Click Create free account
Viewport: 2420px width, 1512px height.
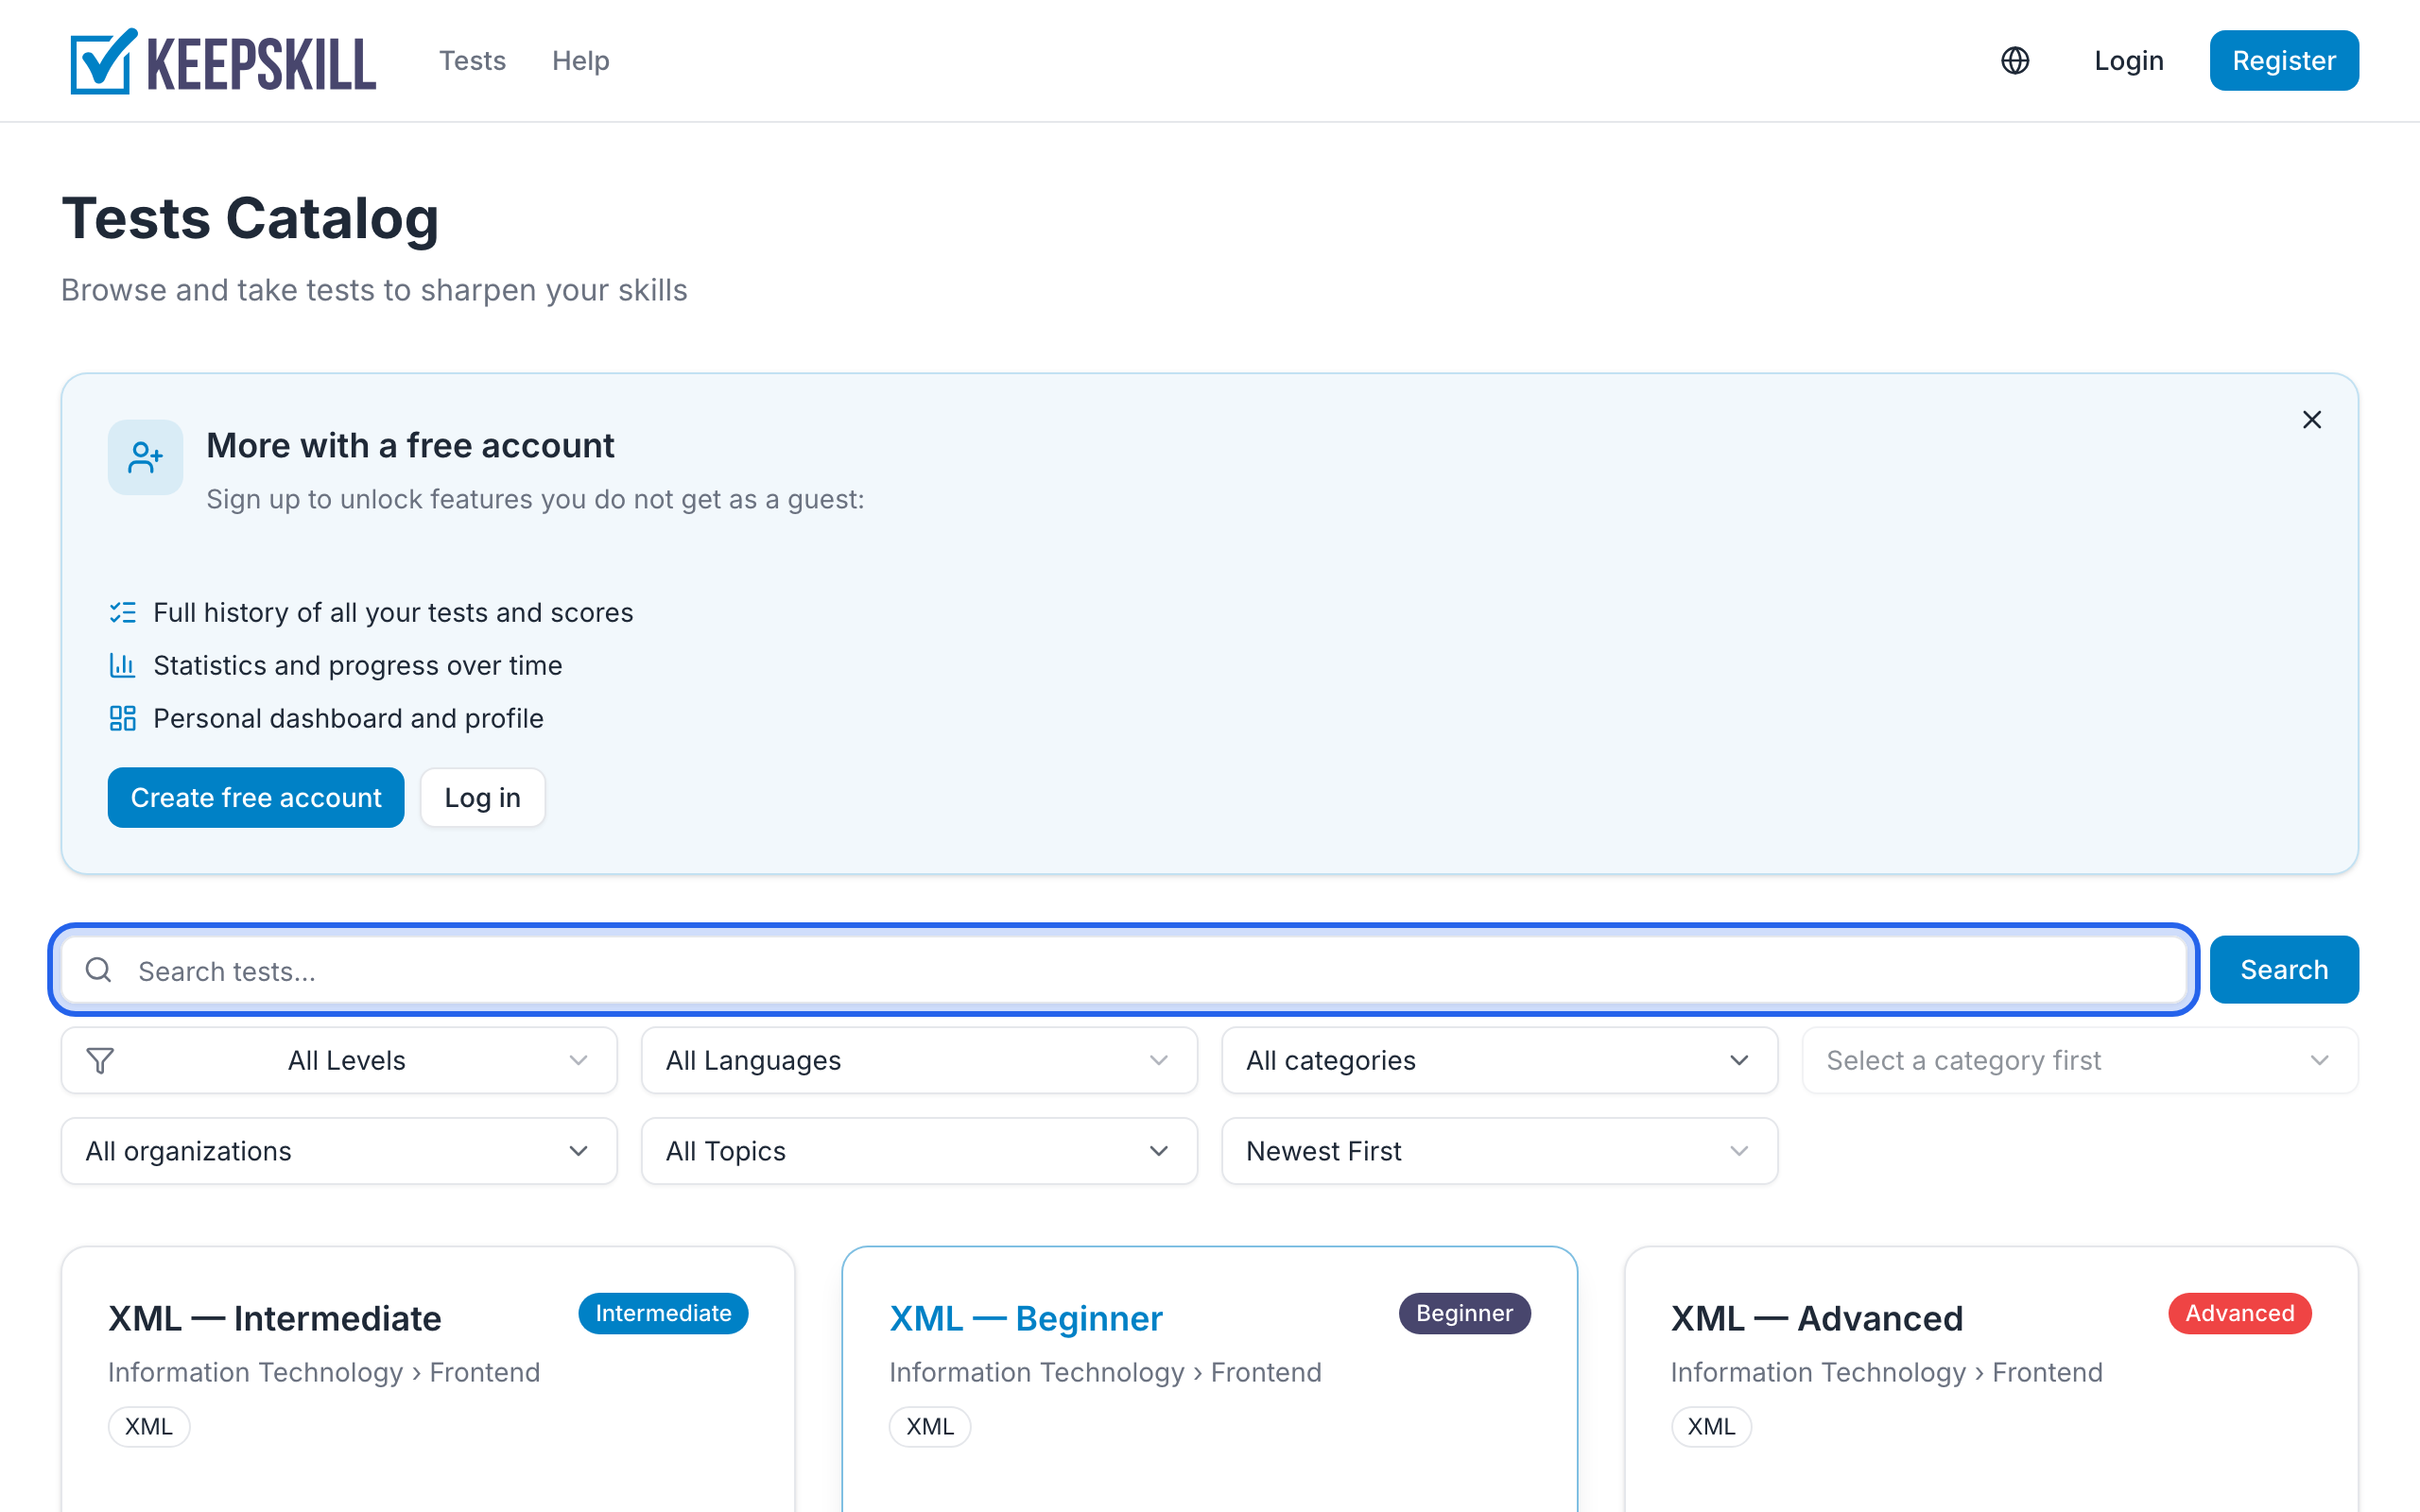pos(256,798)
